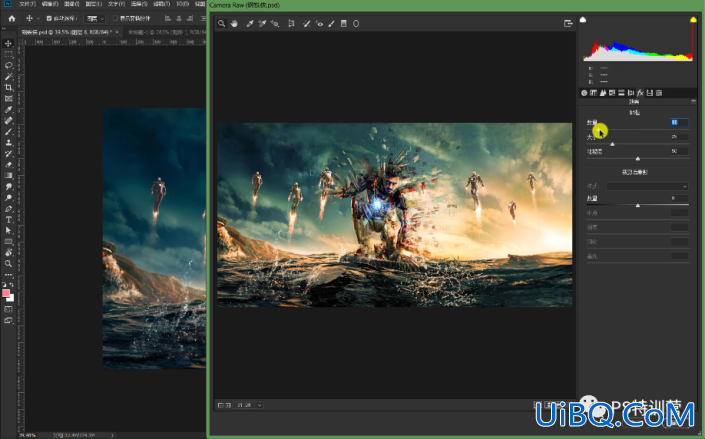Select the Photoshop toolbox Zoom tool
This screenshot has width=705, height=439.
click(9, 264)
